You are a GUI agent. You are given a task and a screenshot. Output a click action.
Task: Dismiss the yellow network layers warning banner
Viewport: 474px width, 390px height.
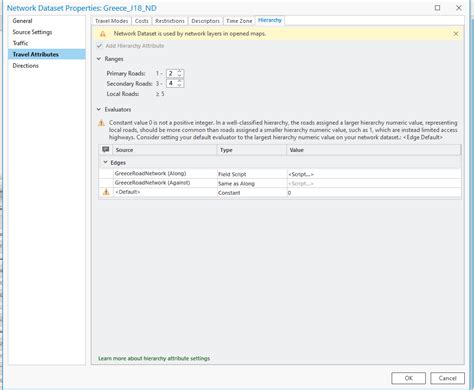pos(456,34)
